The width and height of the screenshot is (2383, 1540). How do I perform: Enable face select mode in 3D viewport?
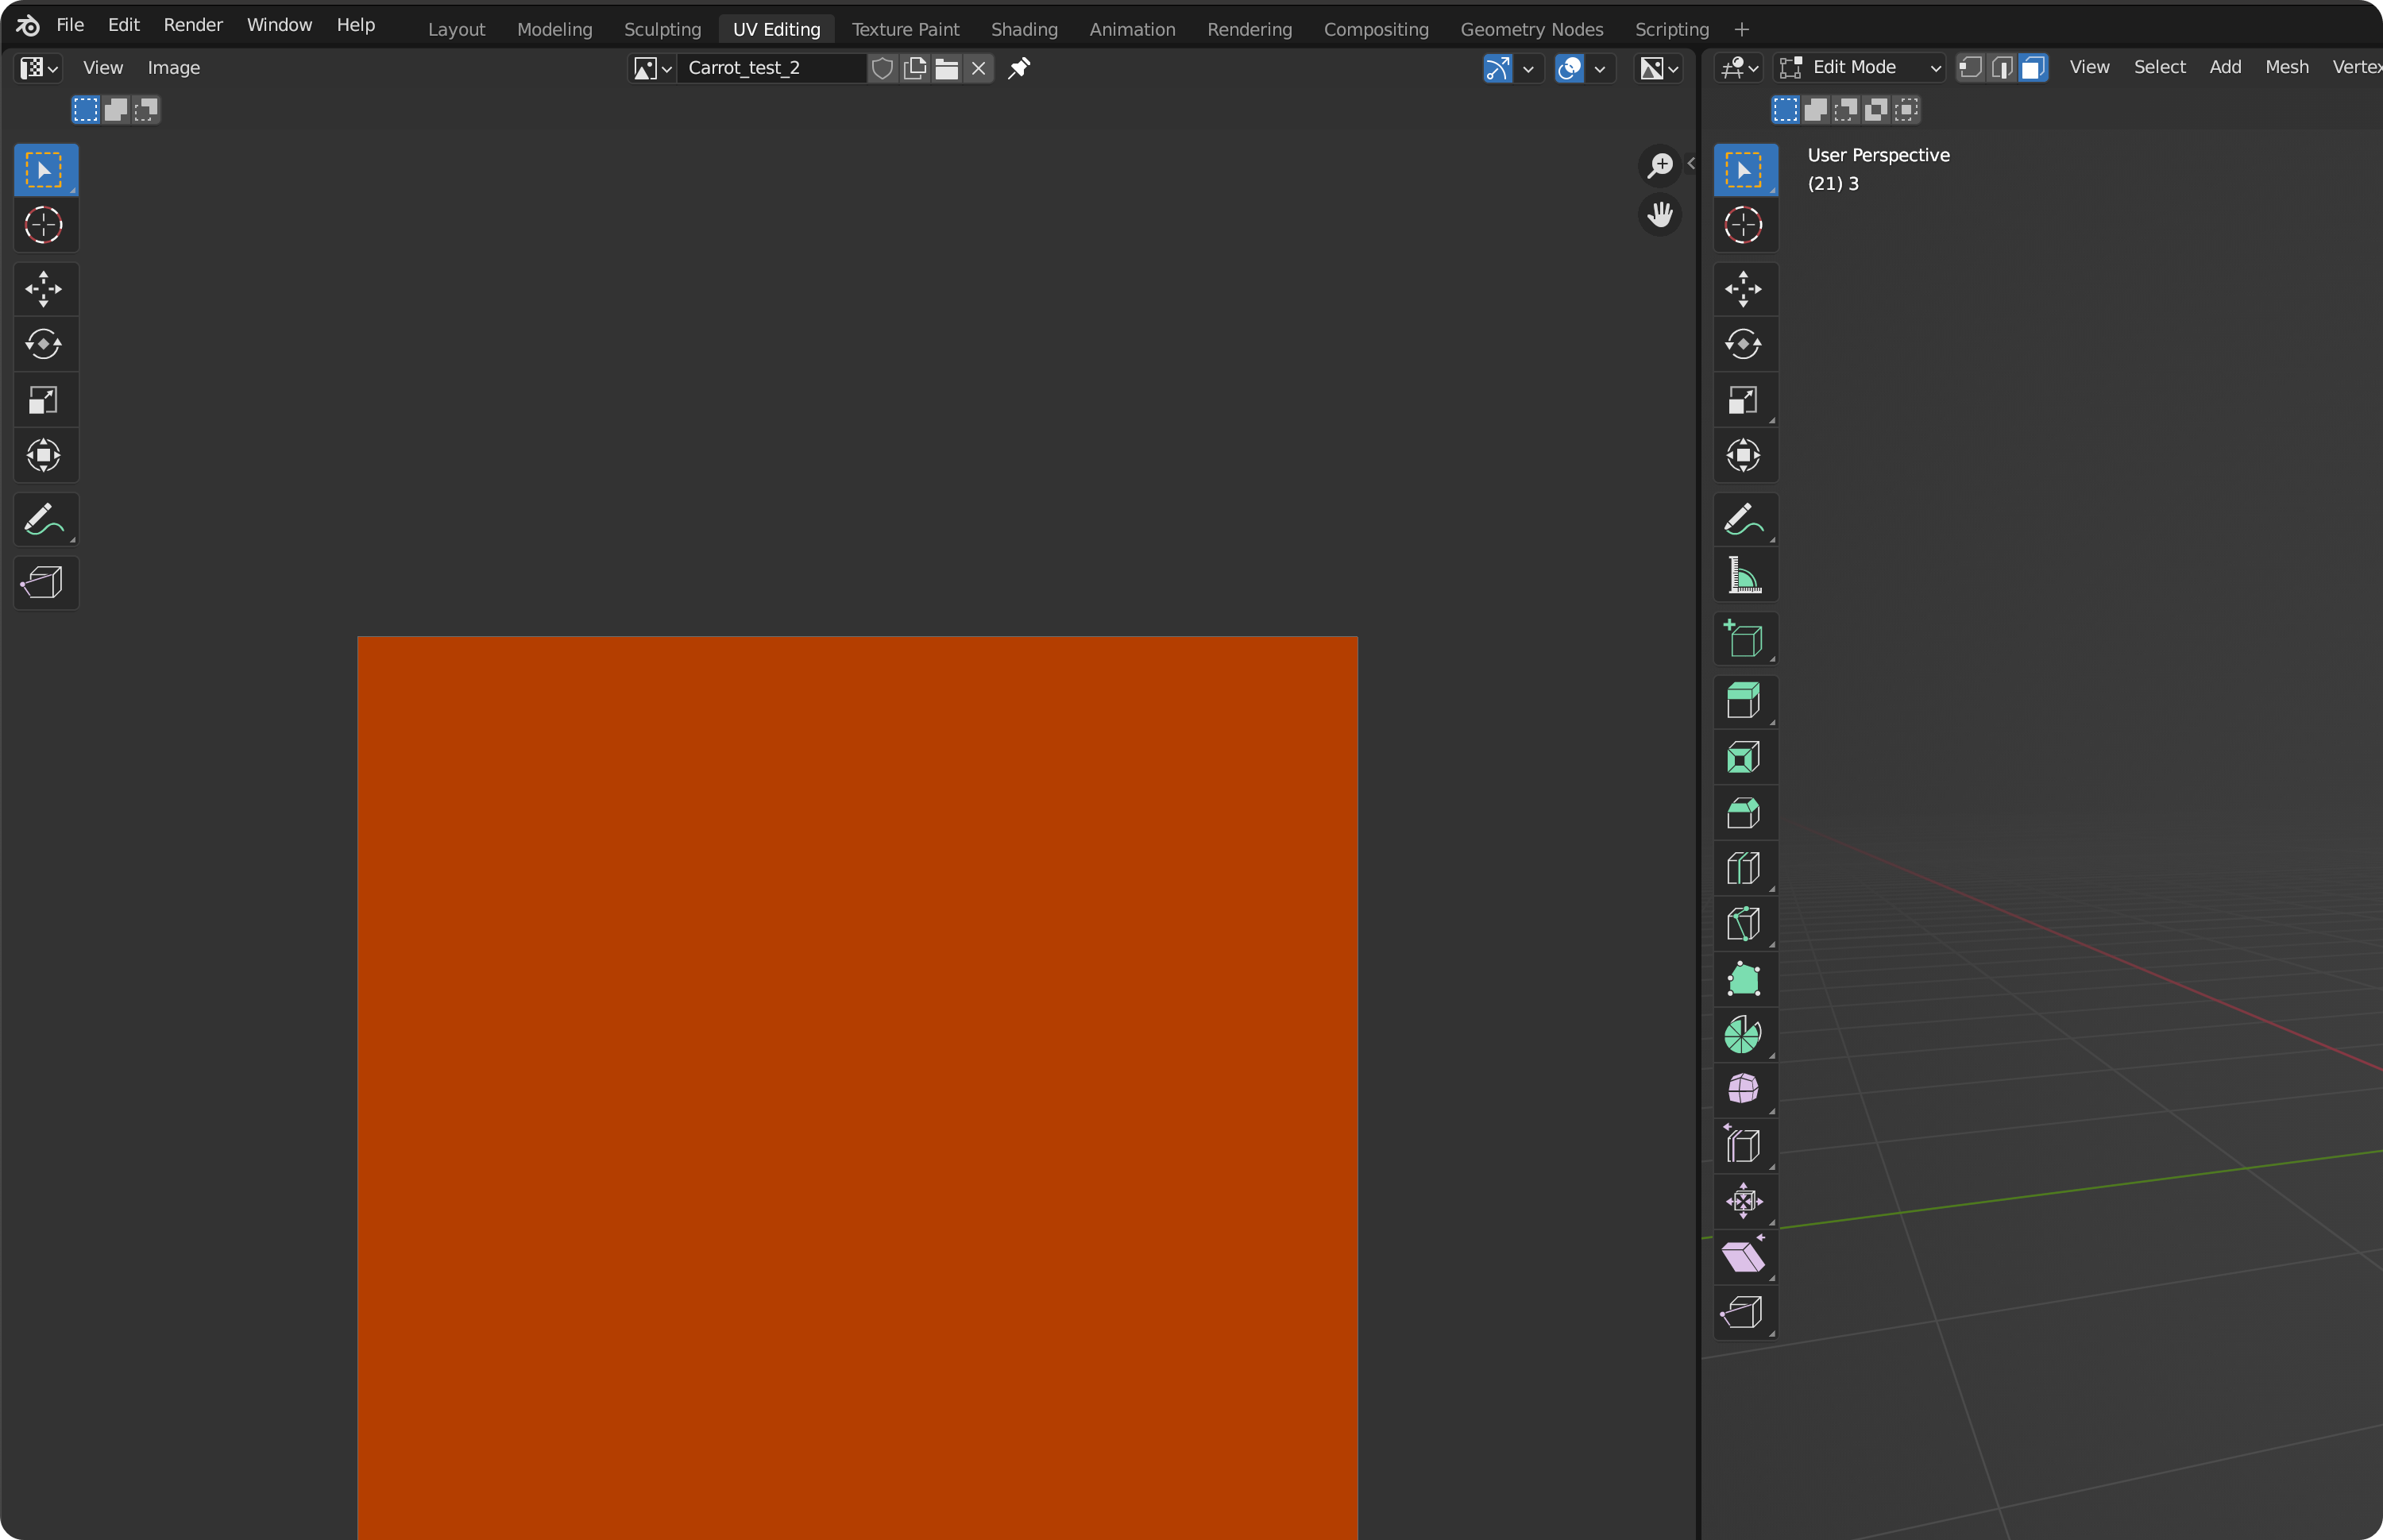click(2033, 68)
